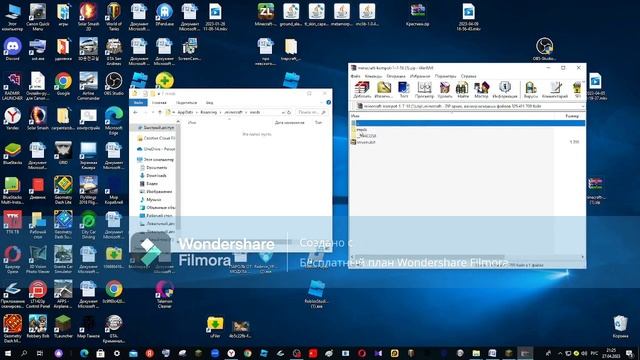Open the Комментарий tool in WinRAR

coord(555,90)
